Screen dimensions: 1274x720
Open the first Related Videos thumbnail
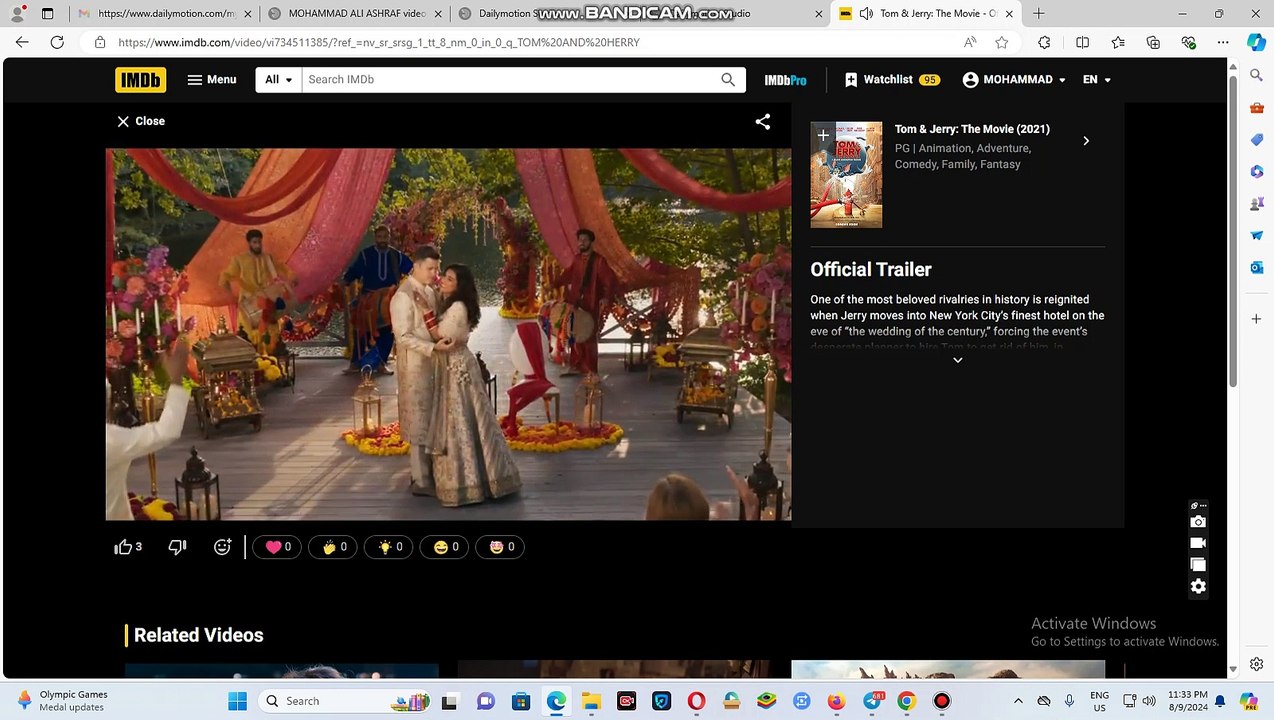[282, 670]
